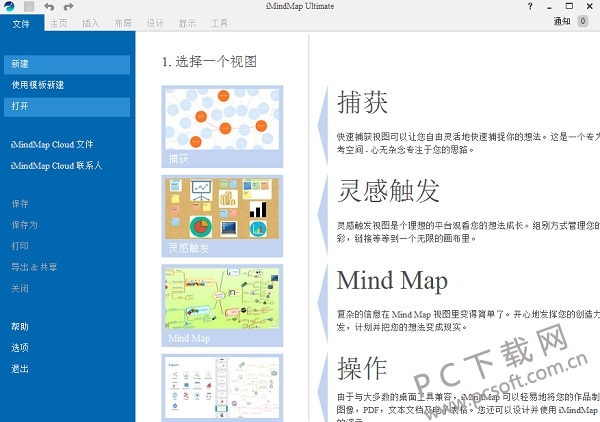The image size is (600, 422).
Task: Open iMindMap Cloud 联系人
Action: click(x=57, y=166)
